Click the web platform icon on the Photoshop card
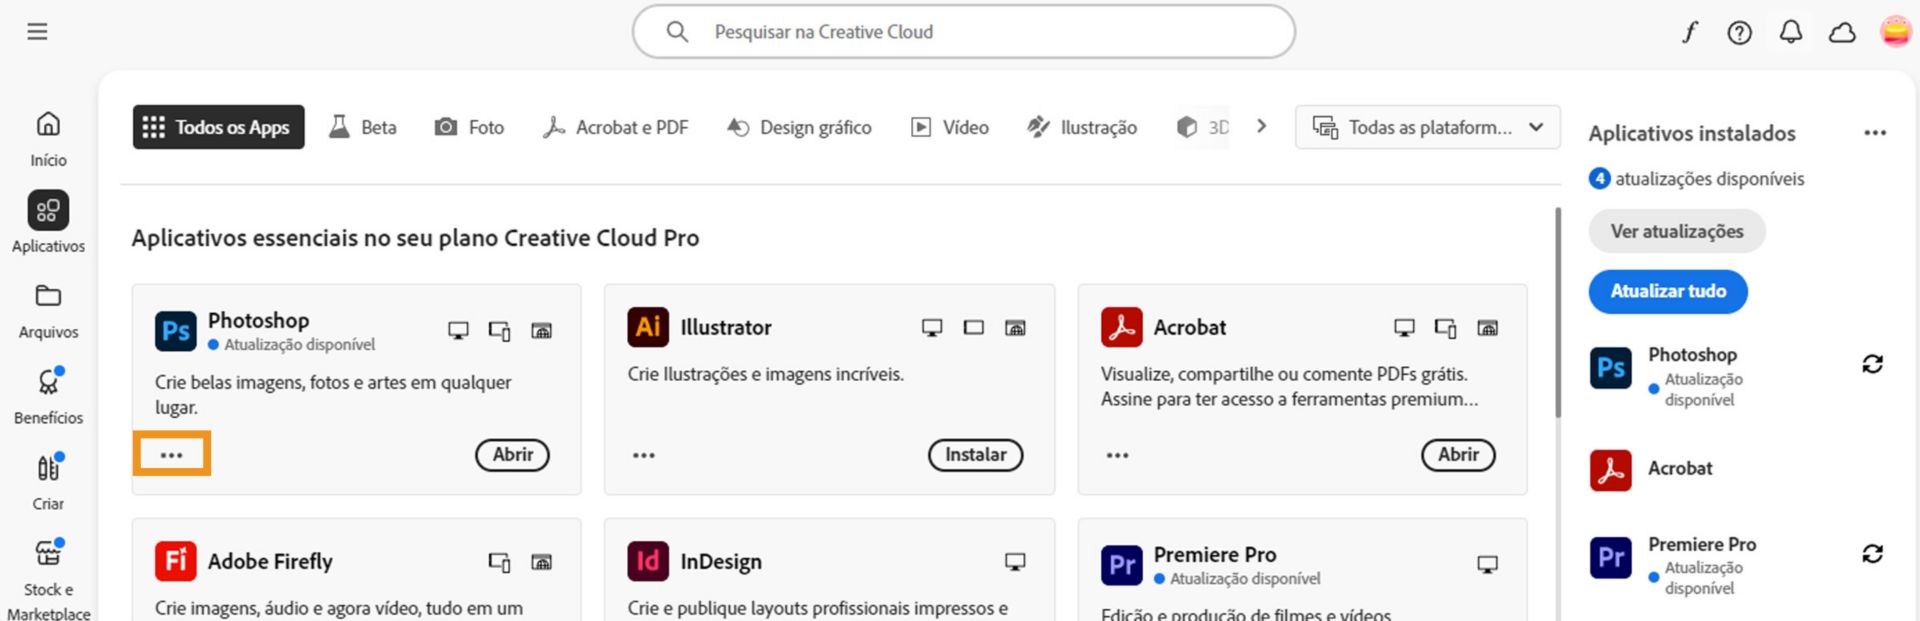Screen dimensions: 1920x621 (x=542, y=330)
